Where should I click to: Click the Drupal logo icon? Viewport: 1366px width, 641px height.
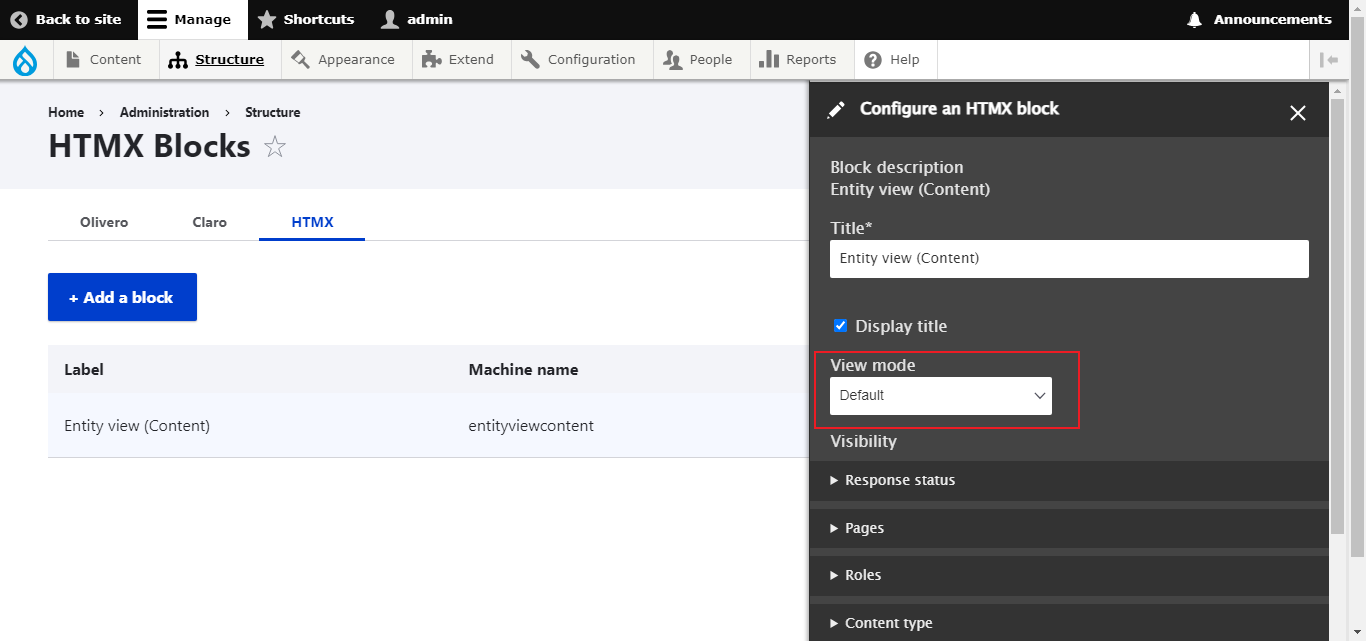coord(25,59)
